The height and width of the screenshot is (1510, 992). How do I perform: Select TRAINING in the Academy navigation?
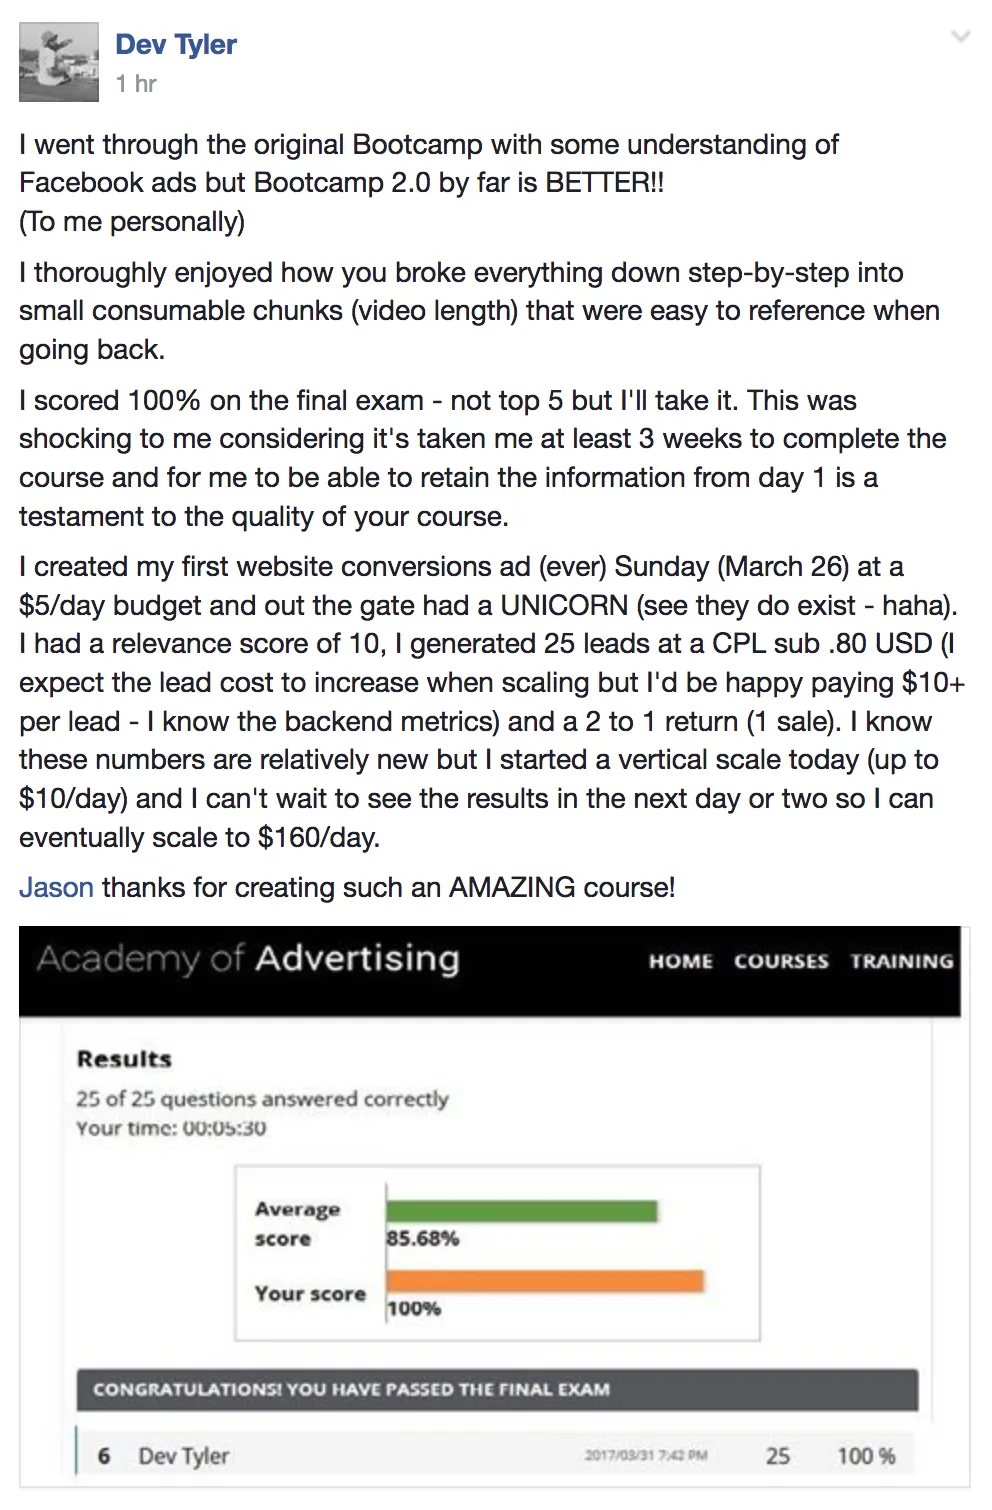902,961
